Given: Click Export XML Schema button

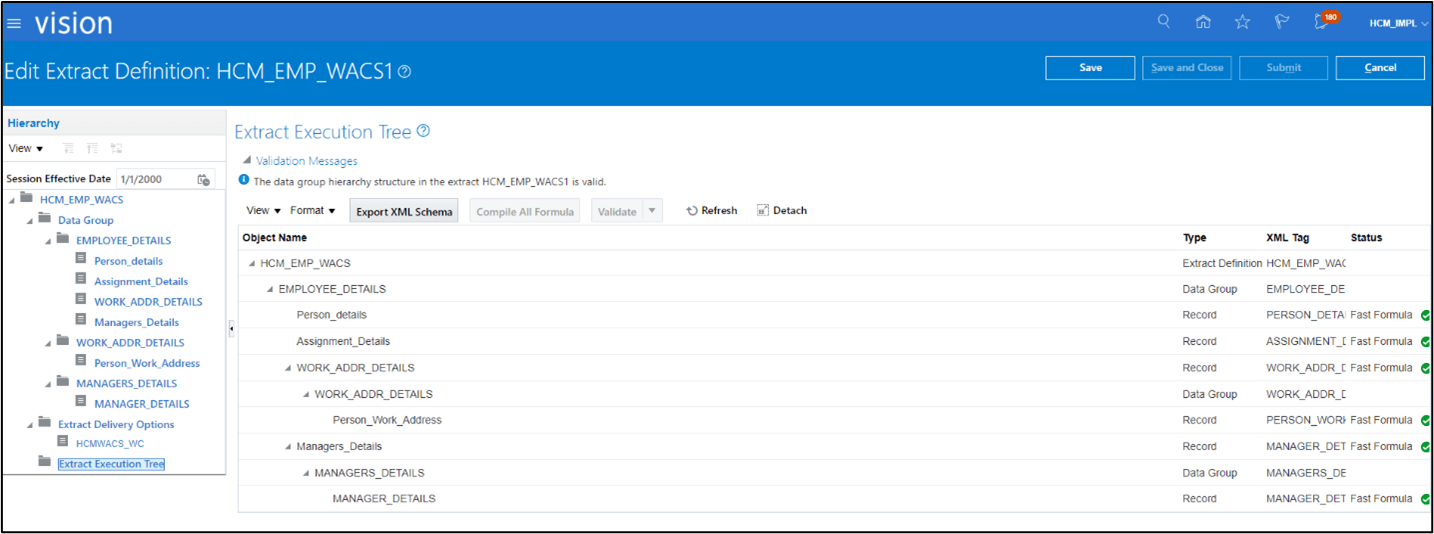Looking at the screenshot, I should coord(404,211).
